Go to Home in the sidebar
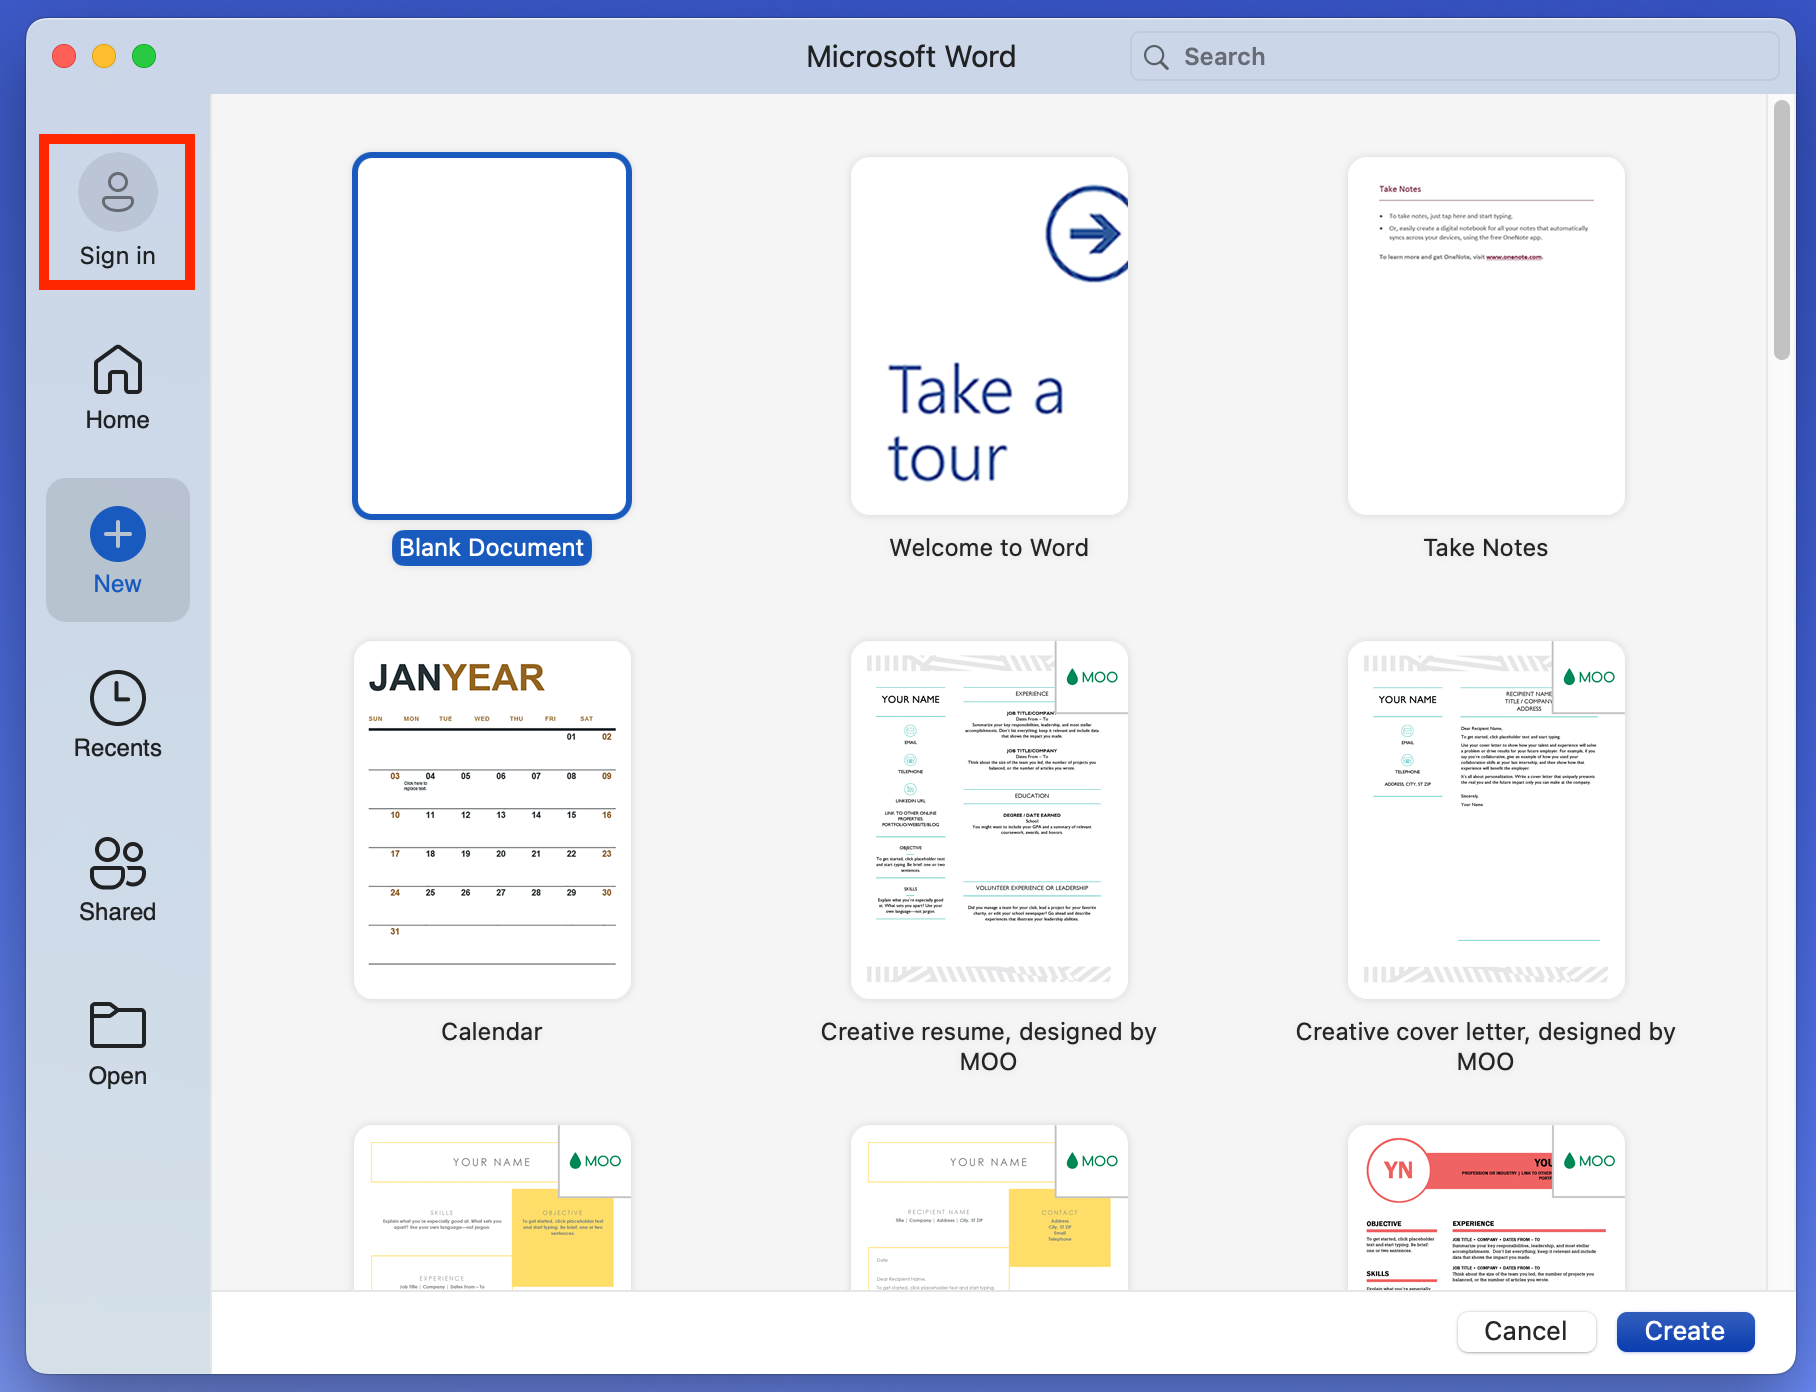The height and width of the screenshot is (1392, 1816). coord(118,388)
